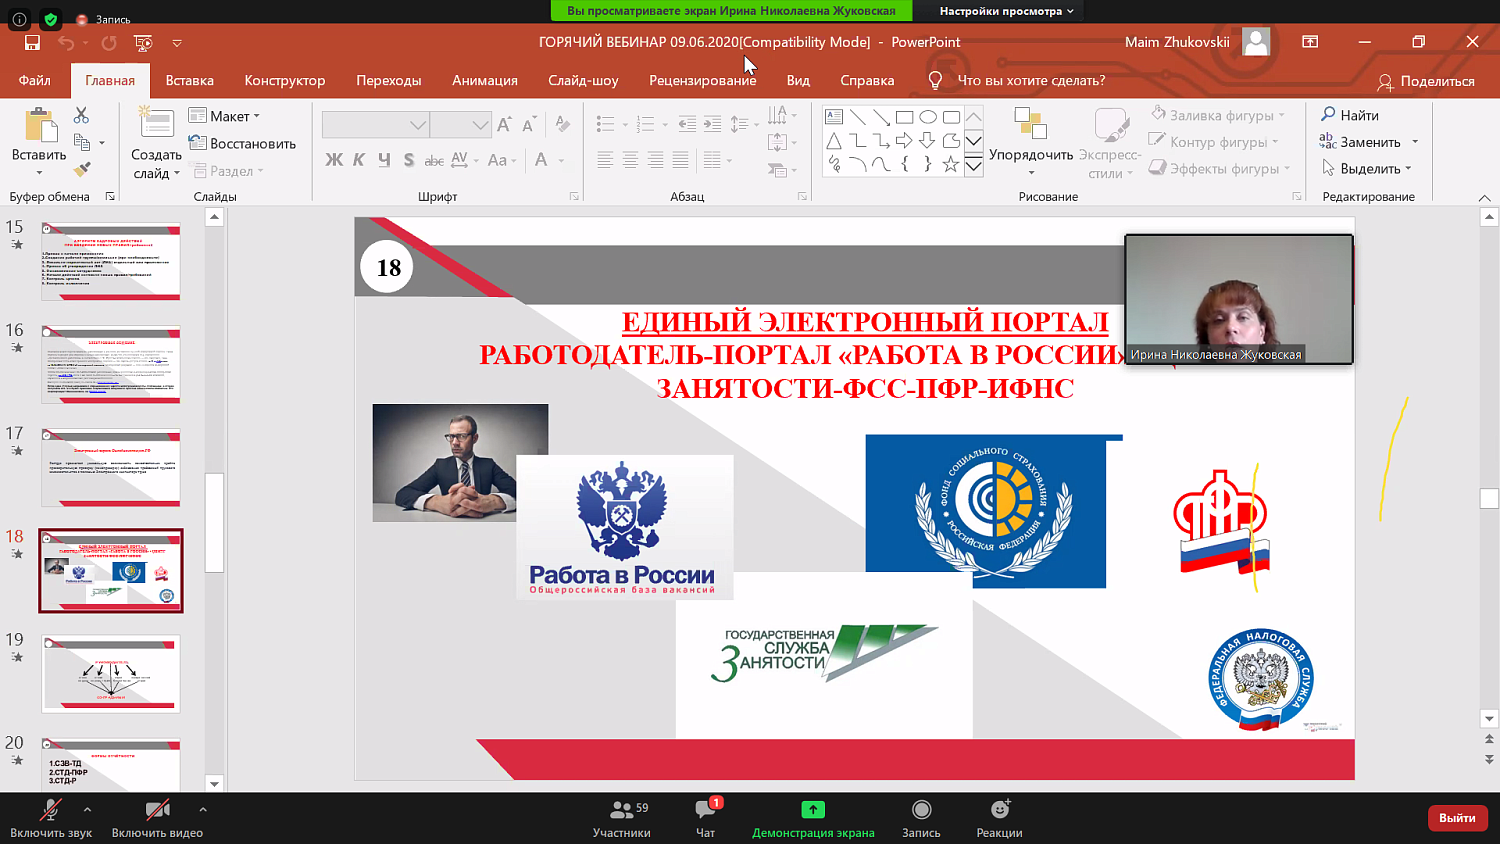Open the font name combo box

click(376, 125)
